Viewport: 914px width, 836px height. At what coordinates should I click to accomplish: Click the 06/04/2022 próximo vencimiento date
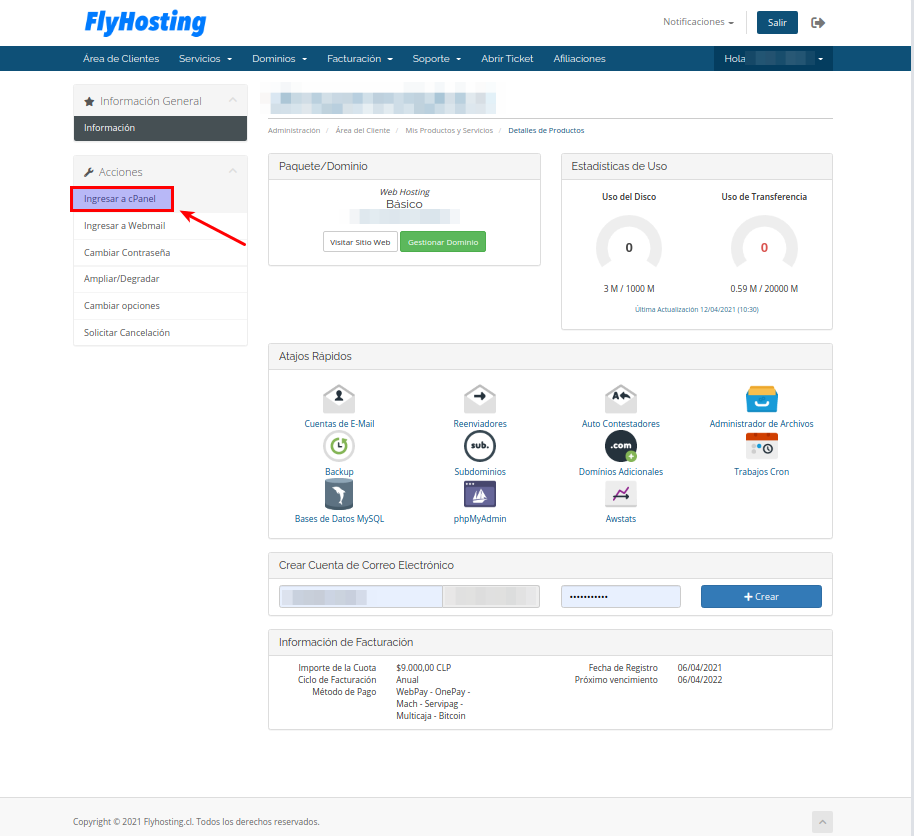pyautogui.click(x=699, y=680)
